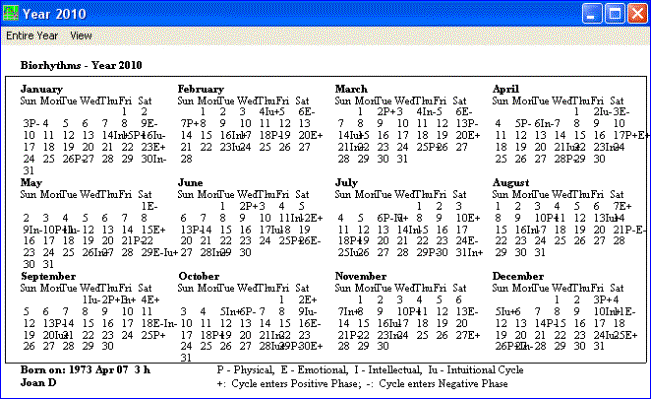651x399 pixels.
Task: Click the name 'Joan D'
Action: click(x=38, y=382)
